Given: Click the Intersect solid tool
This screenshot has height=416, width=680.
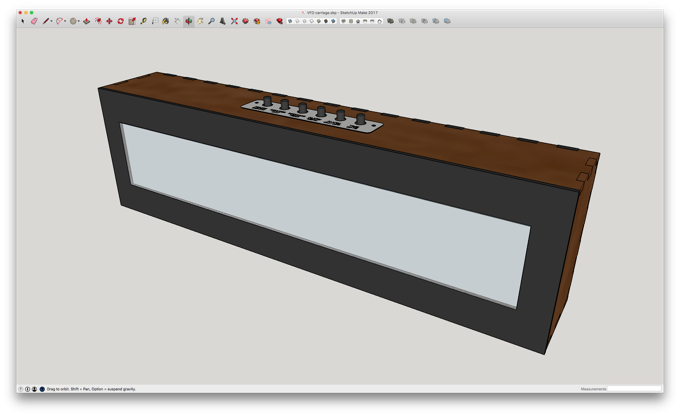Looking at the screenshot, I should [x=402, y=21].
